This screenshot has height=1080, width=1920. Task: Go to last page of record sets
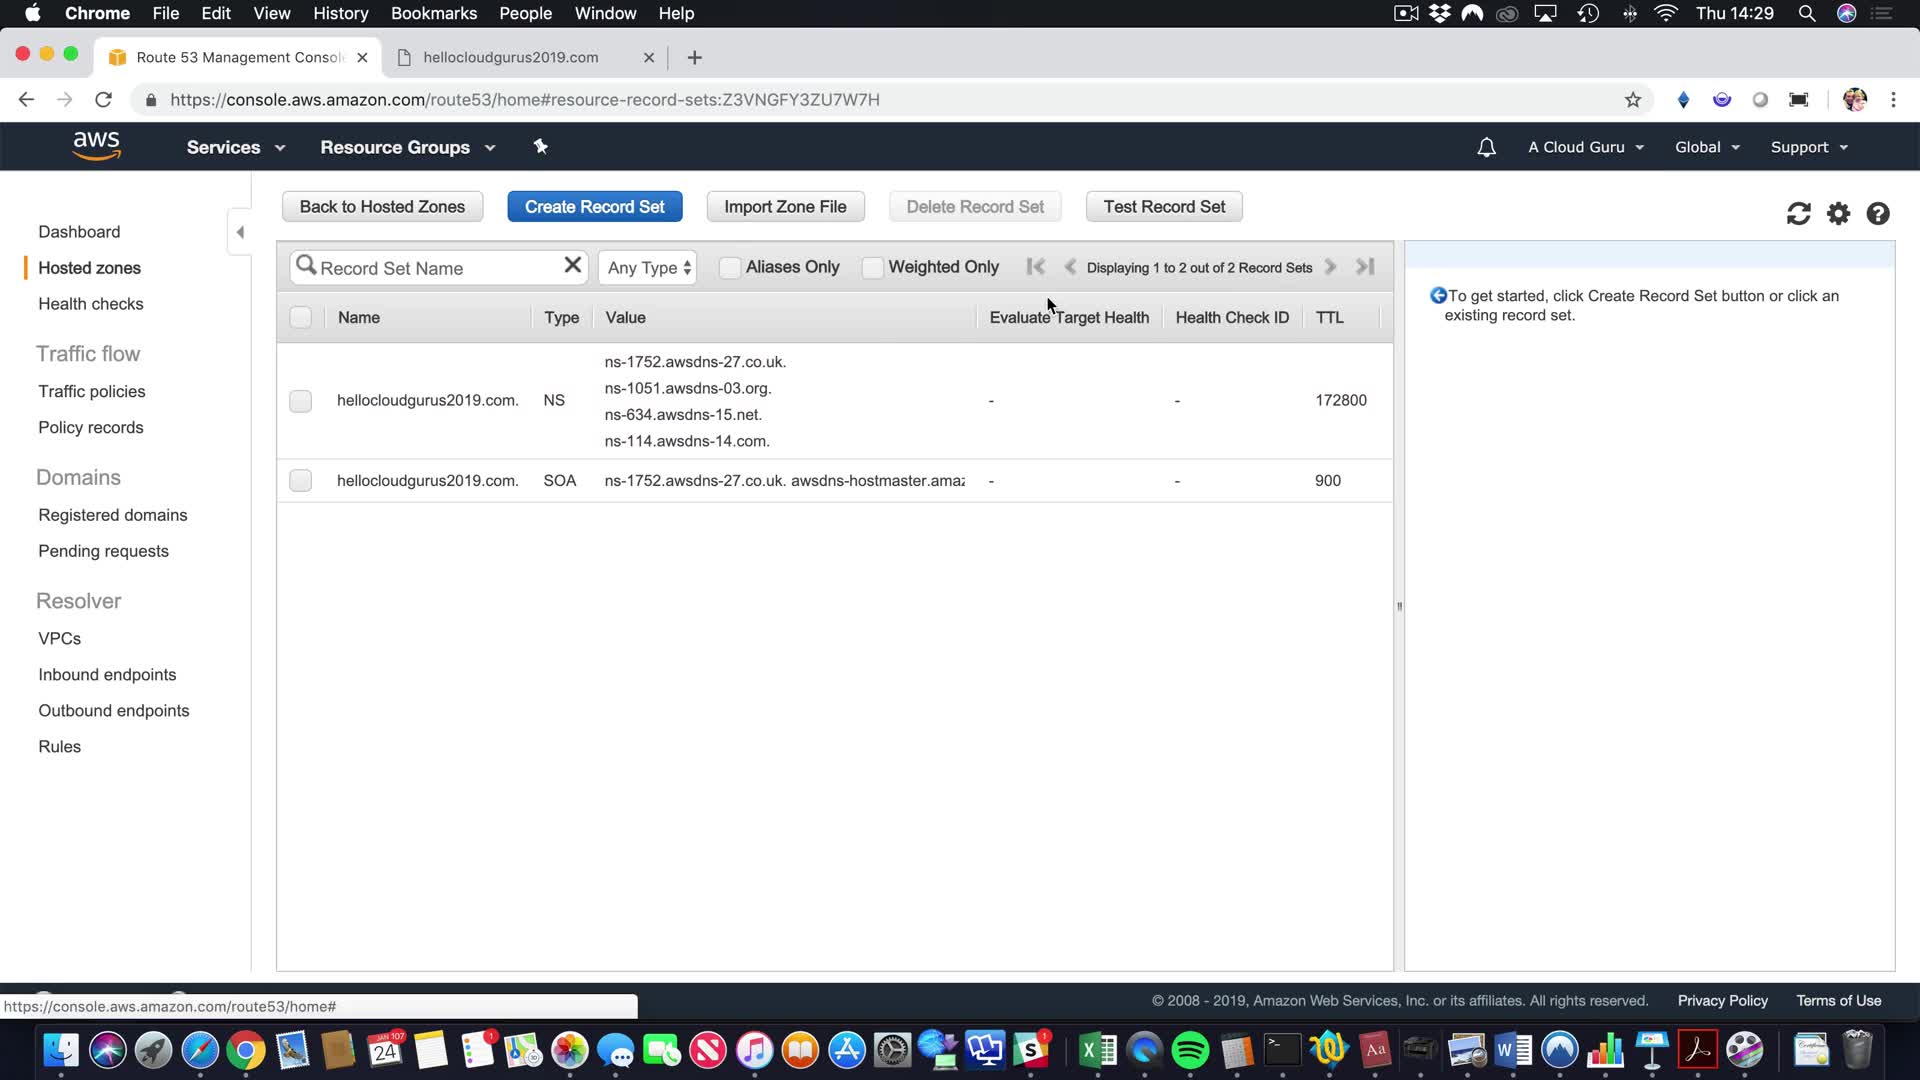(1365, 267)
